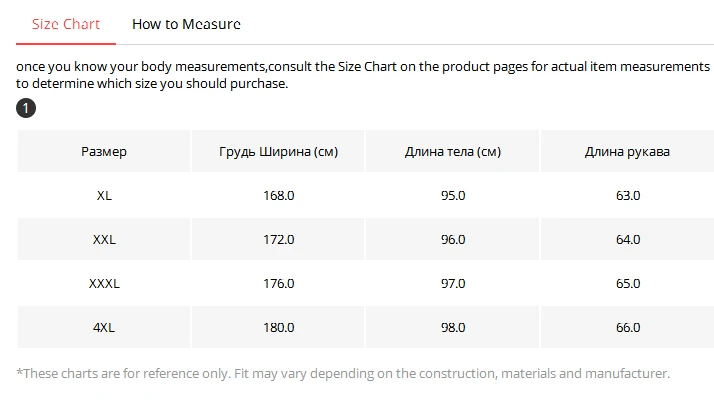
Task: Select the Грудь Ширина (см) column header
Action: tap(278, 151)
